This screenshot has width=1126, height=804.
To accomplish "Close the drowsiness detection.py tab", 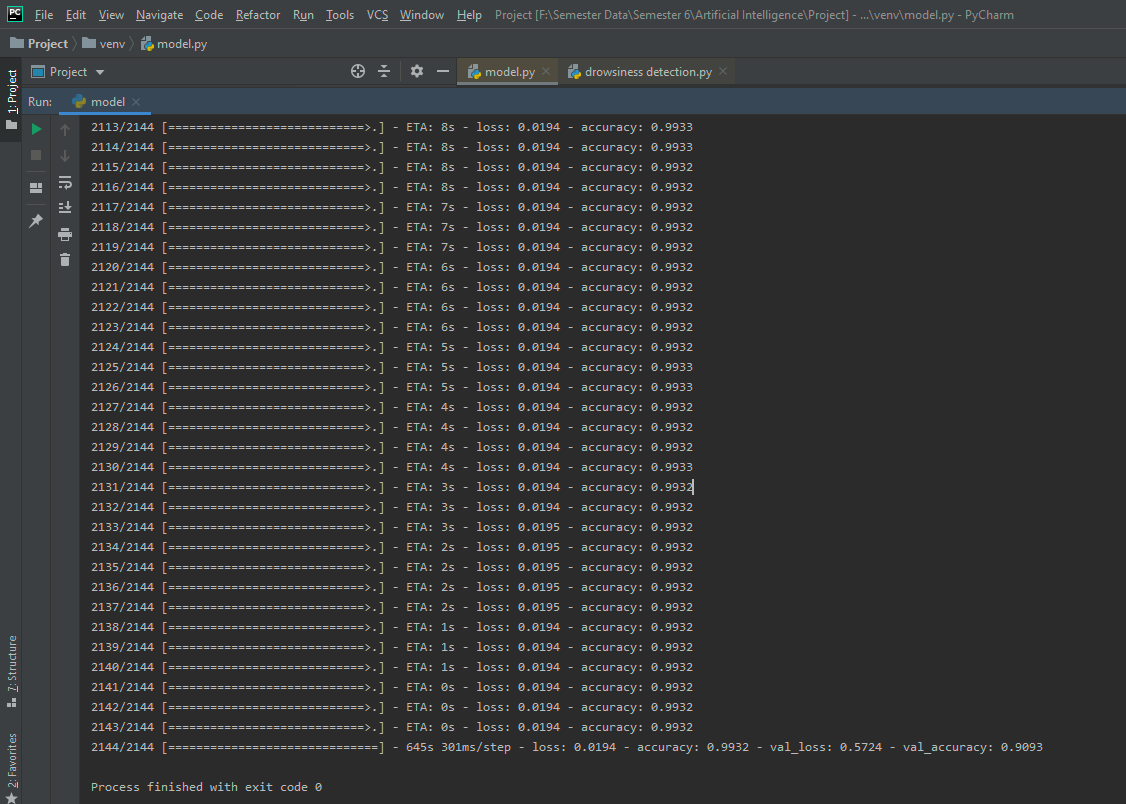I will 723,71.
